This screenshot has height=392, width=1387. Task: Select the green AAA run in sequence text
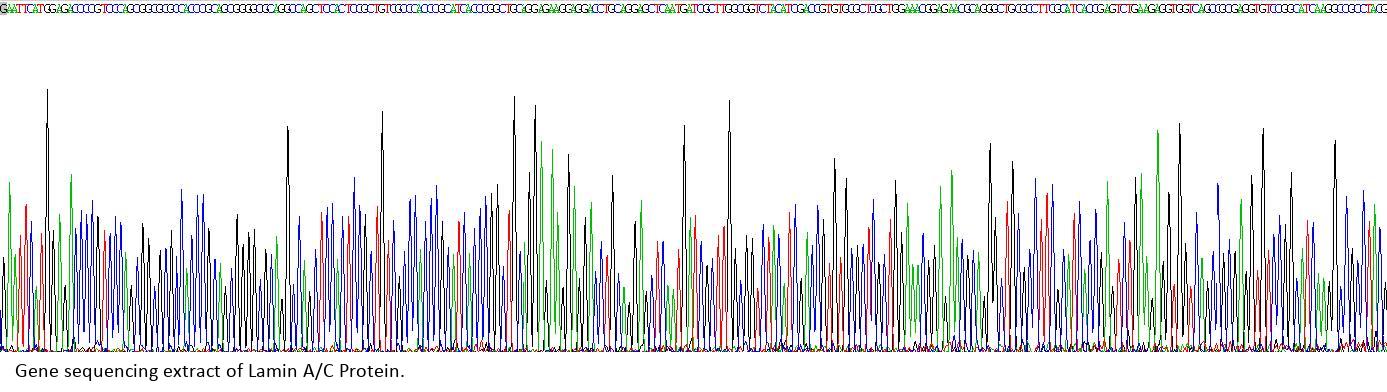(x=912, y=9)
